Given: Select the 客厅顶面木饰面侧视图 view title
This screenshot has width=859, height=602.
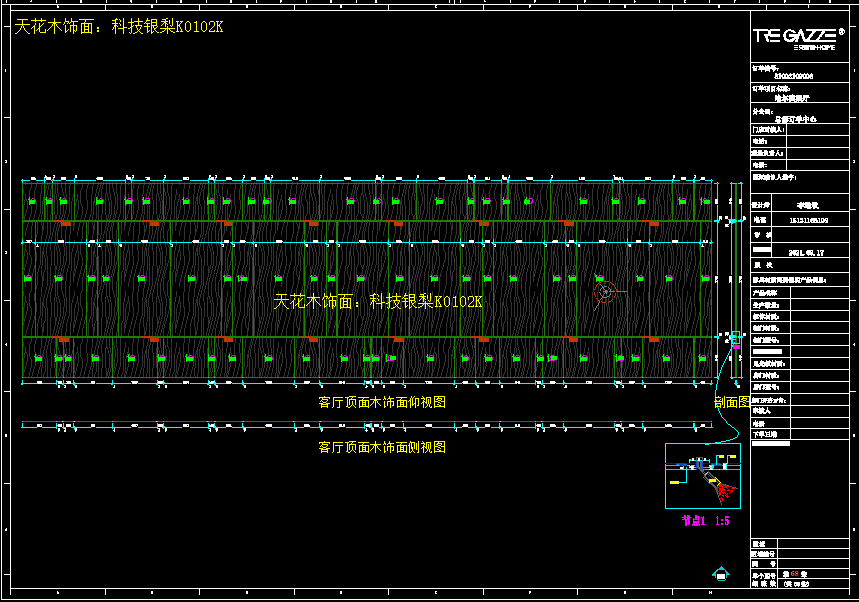Looking at the screenshot, I should pos(381,447).
